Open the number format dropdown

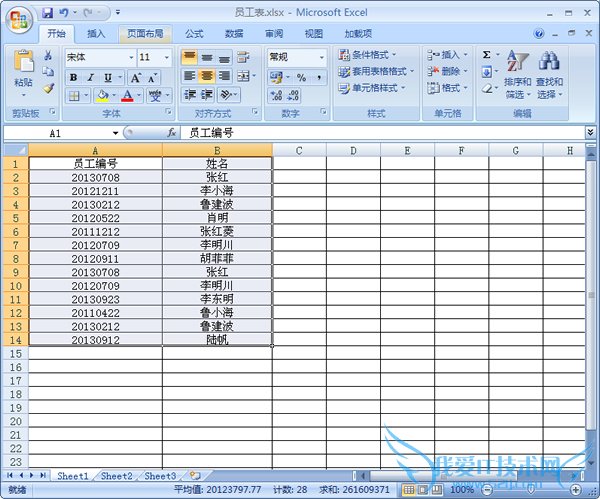click(322, 57)
